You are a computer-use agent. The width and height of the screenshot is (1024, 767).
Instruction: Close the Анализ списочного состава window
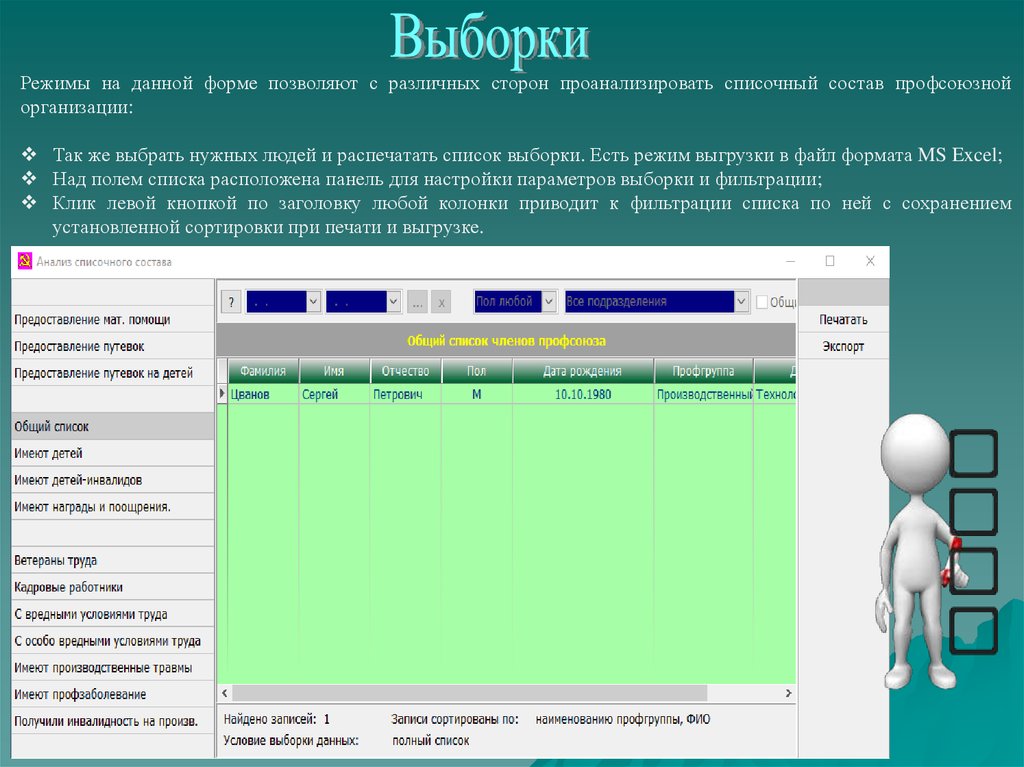coord(870,261)
